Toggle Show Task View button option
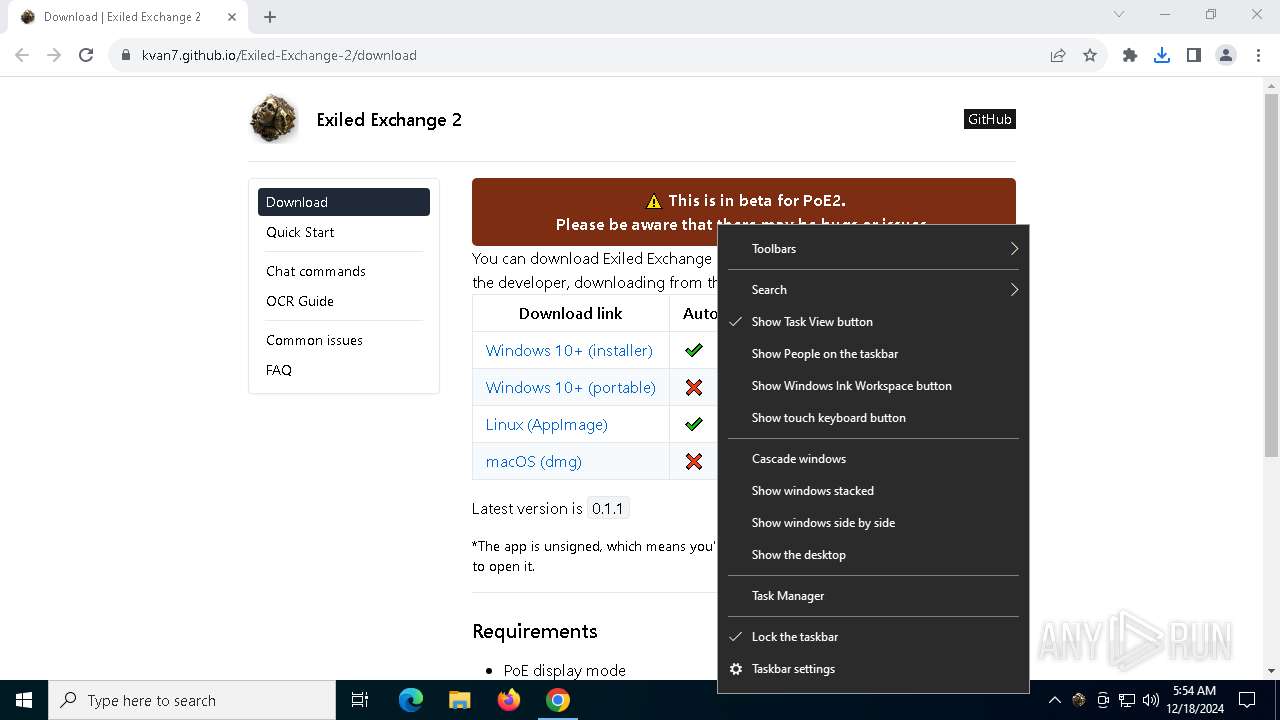 [873, 322]
